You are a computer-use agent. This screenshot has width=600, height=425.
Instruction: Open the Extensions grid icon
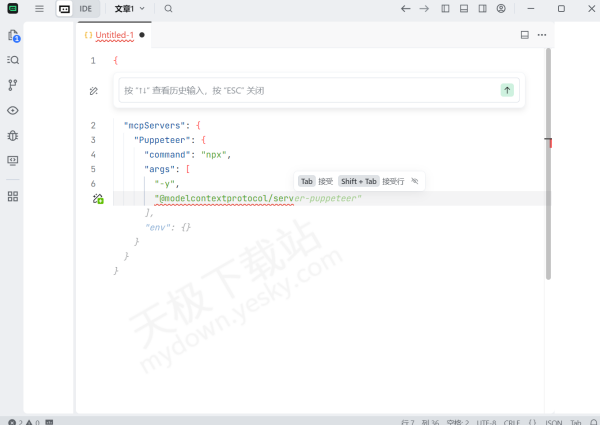pos(13,196)
